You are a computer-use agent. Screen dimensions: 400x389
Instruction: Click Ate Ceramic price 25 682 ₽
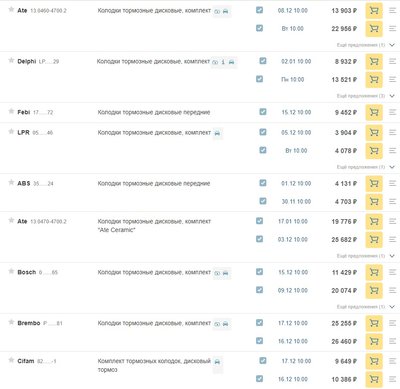(x=344, y=240)
